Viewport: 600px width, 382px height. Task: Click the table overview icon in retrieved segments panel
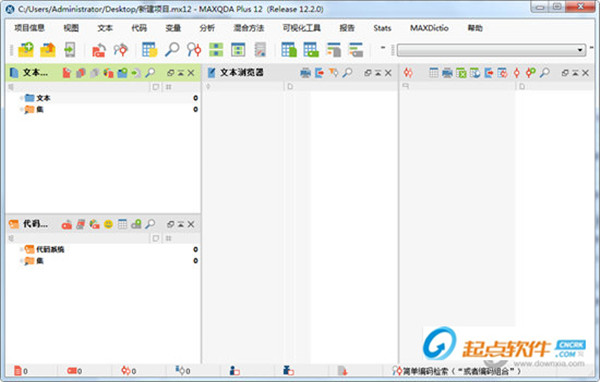434,72
